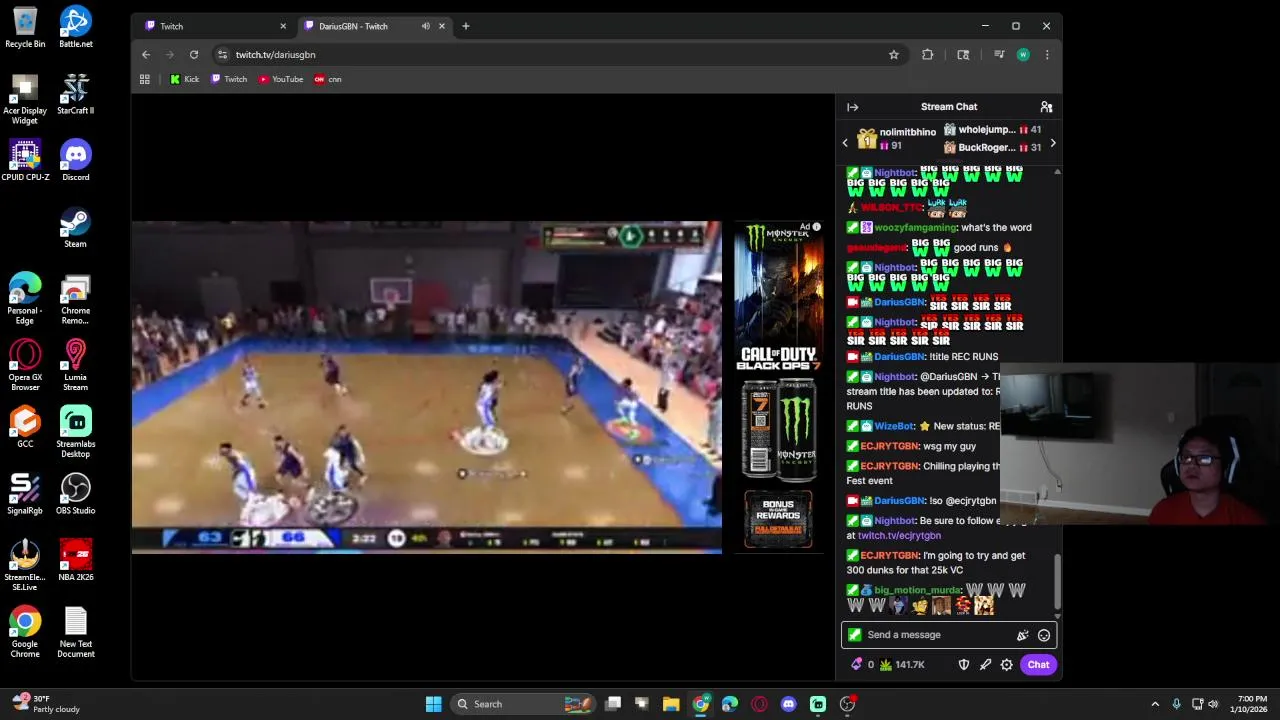Click the Bonus Rewards ad button
Viewport: 1280px width, 720px height.
(x=778, y=520)
